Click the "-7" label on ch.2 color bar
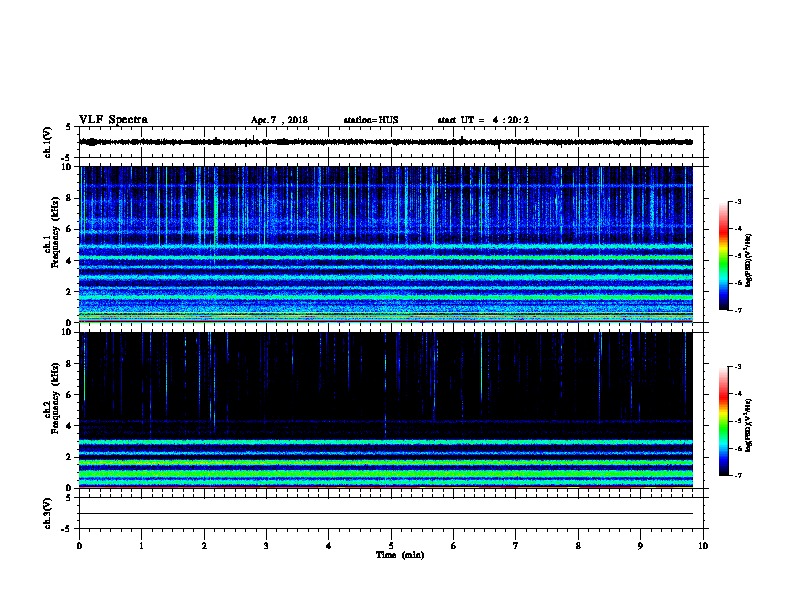The width and height of the screenshot is (792, 612). tap(737, 476)
